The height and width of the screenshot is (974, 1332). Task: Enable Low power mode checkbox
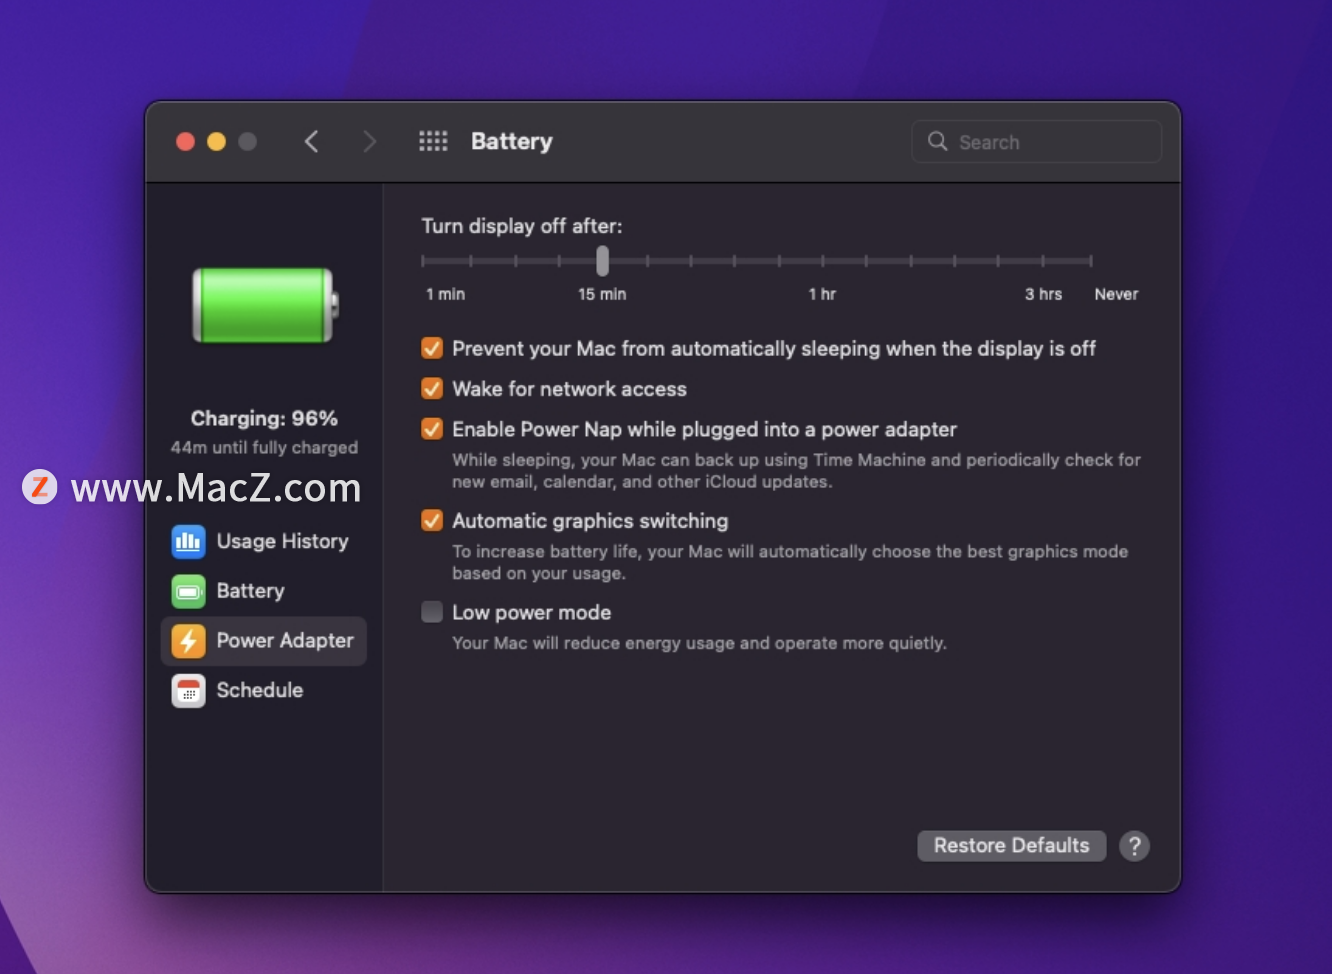tap(432, 612)
